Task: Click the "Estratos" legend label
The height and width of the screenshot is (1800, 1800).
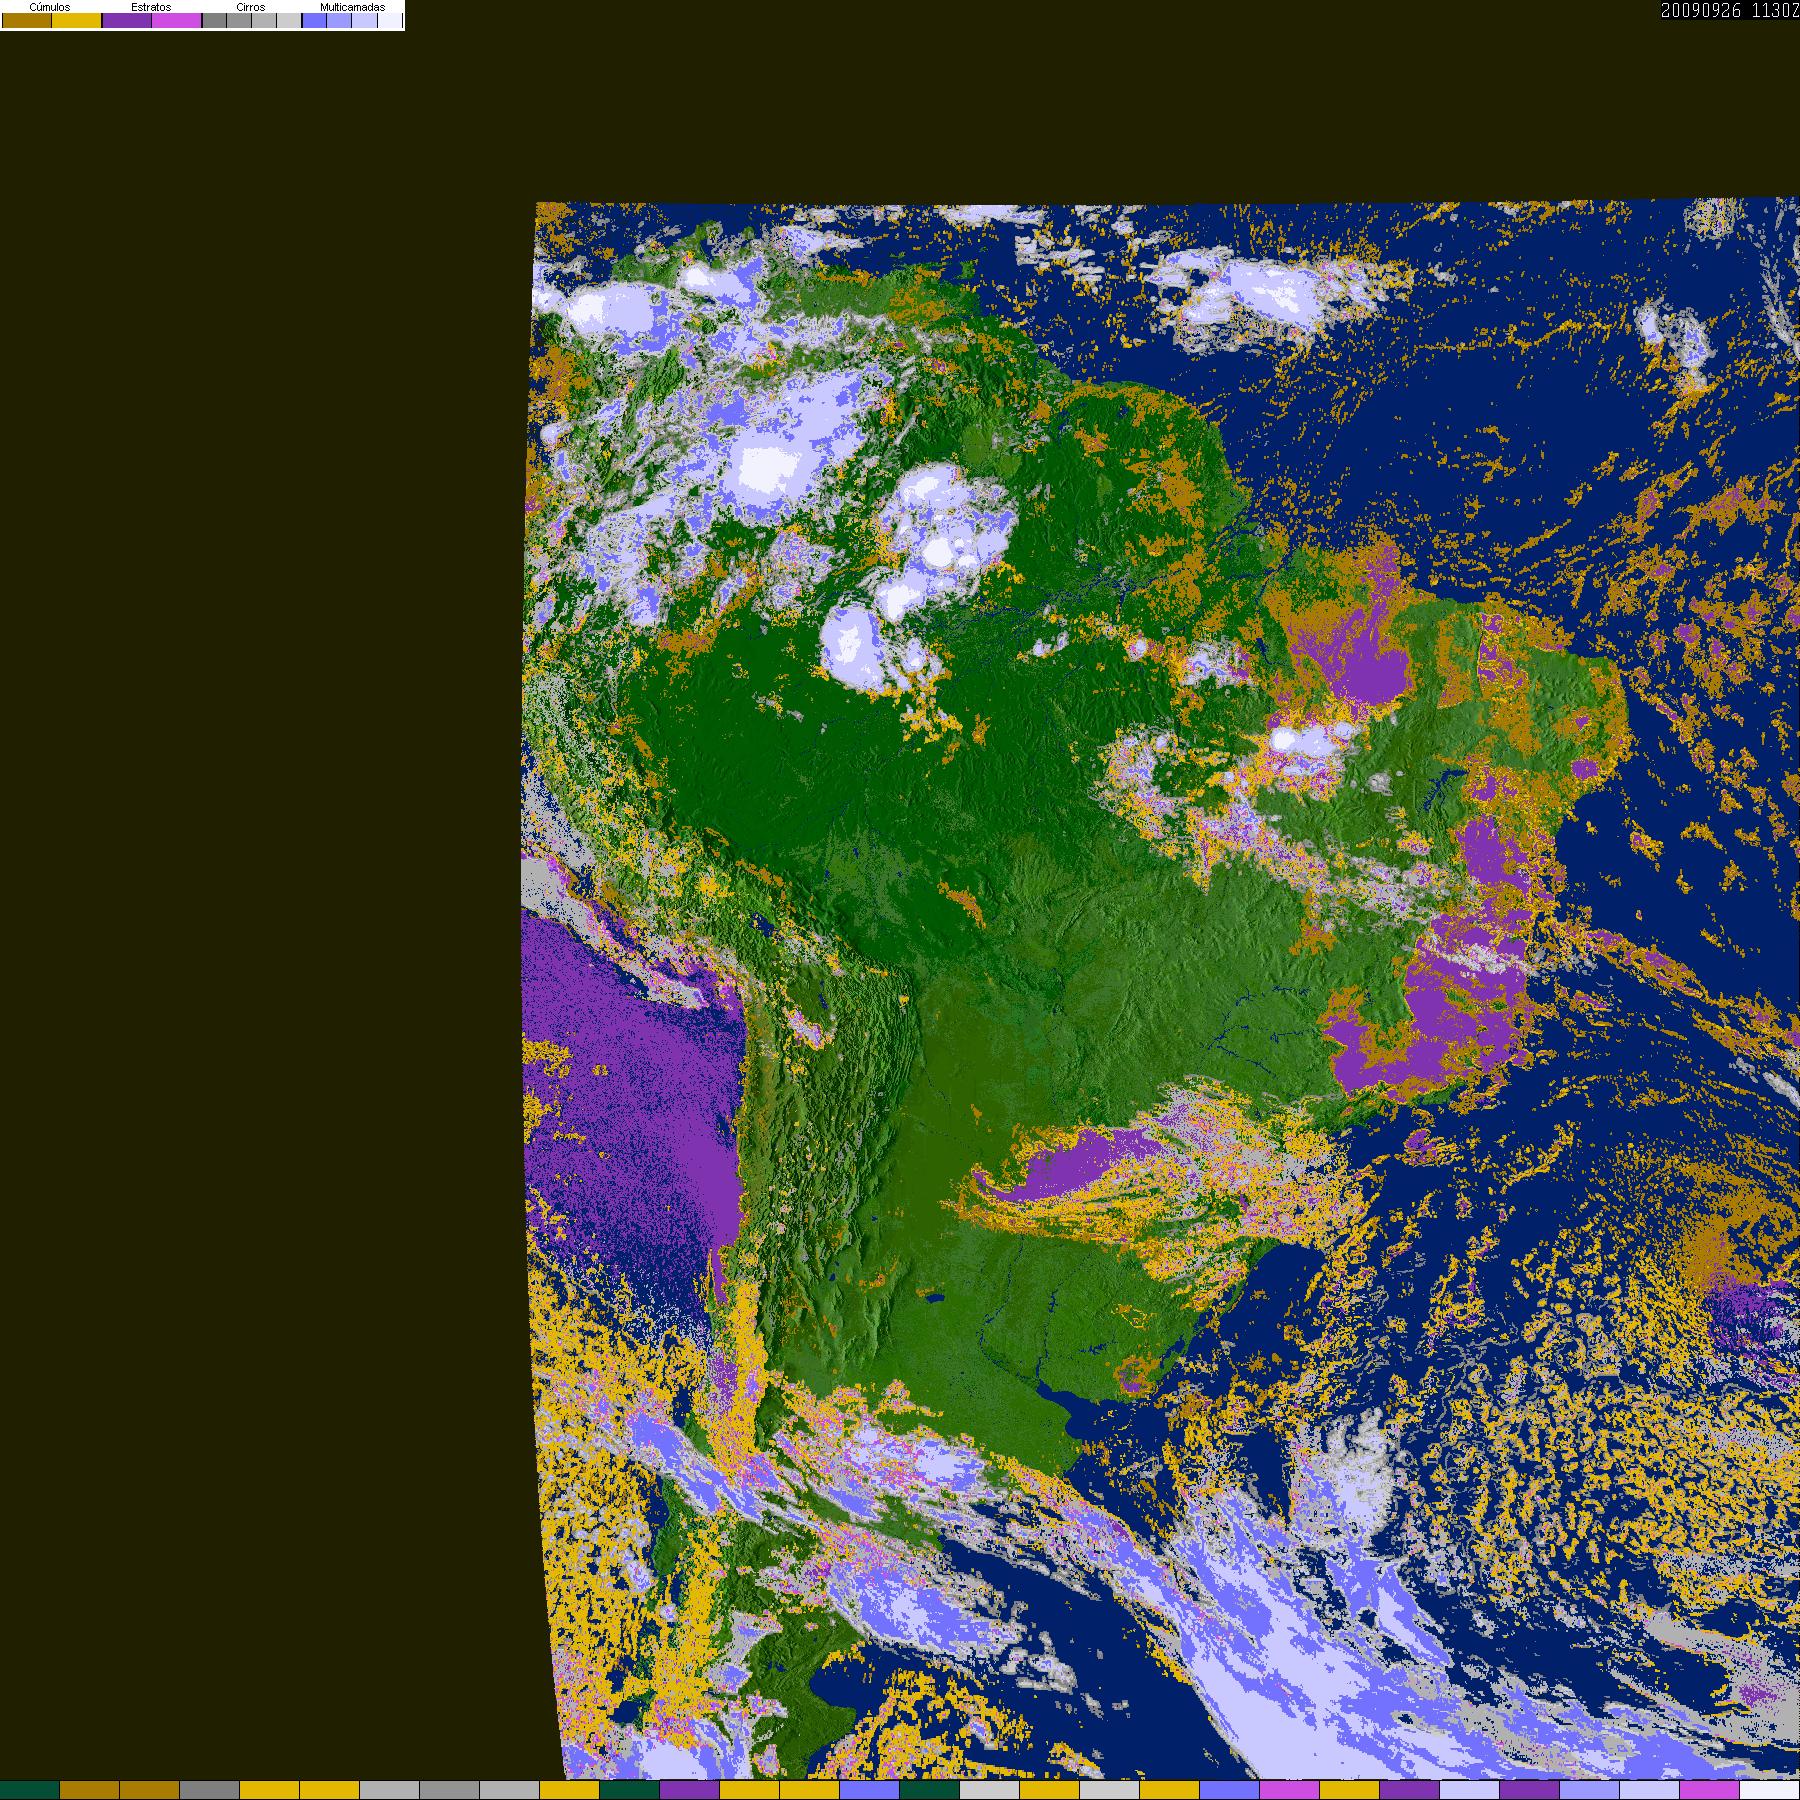Action: pyautogui.click(x=151, y=7)
